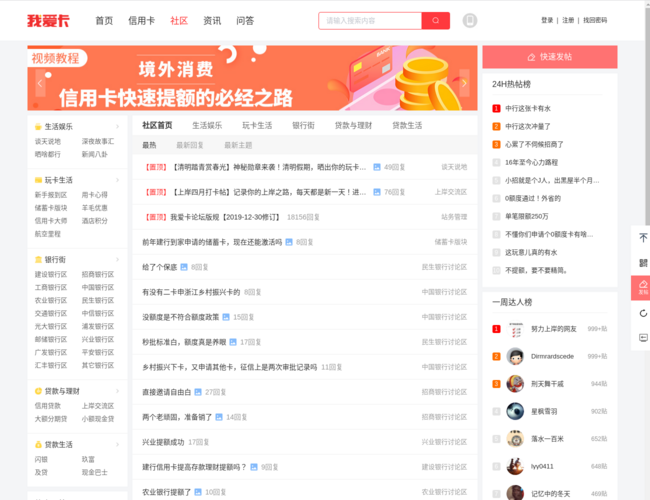Open post 兴业提额成功
Image resolution: width=650 pixels, height=500 pixels.
coord(163,442)
